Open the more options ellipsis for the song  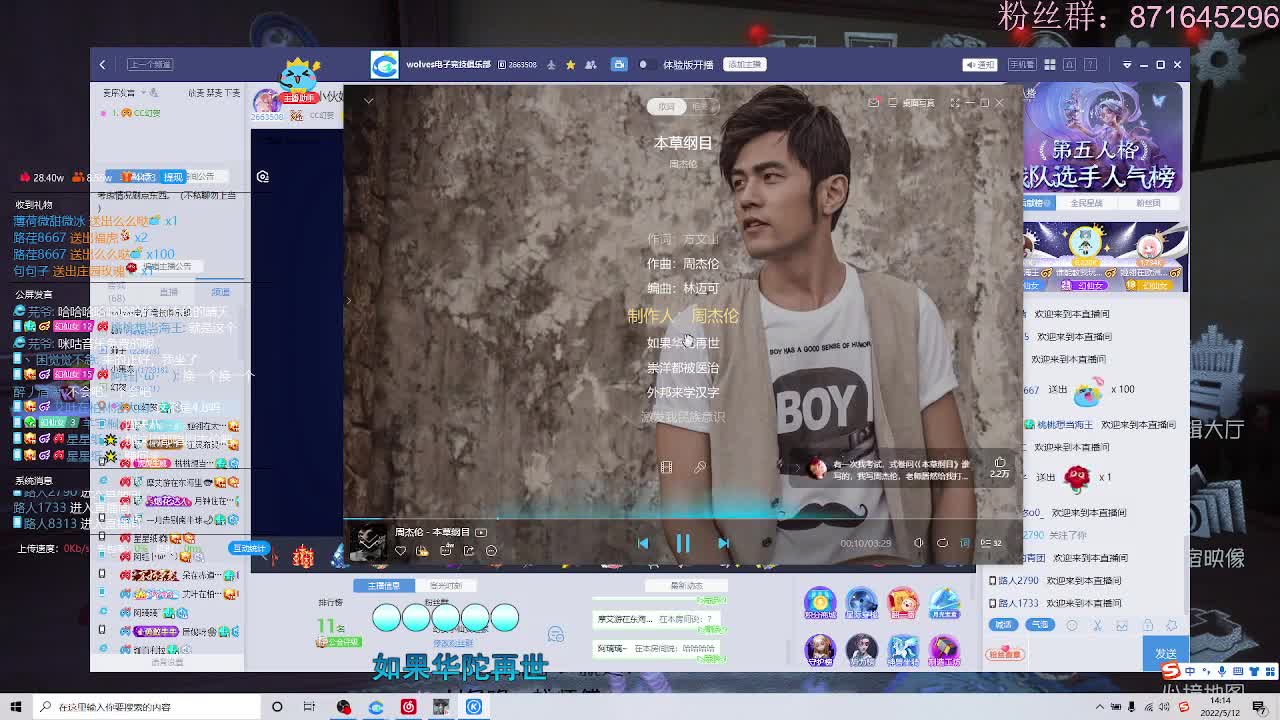click(x=491, y=550)
